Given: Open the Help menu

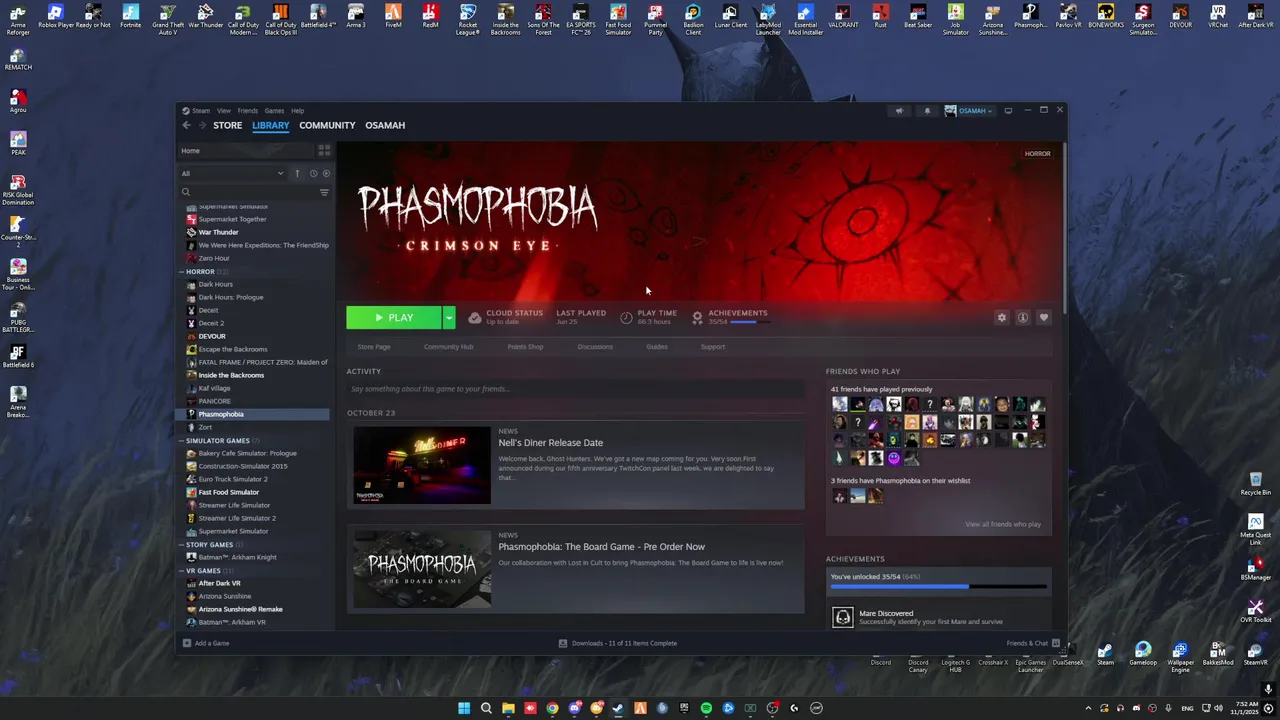Looking at the screenshot, I should (297, 111).
